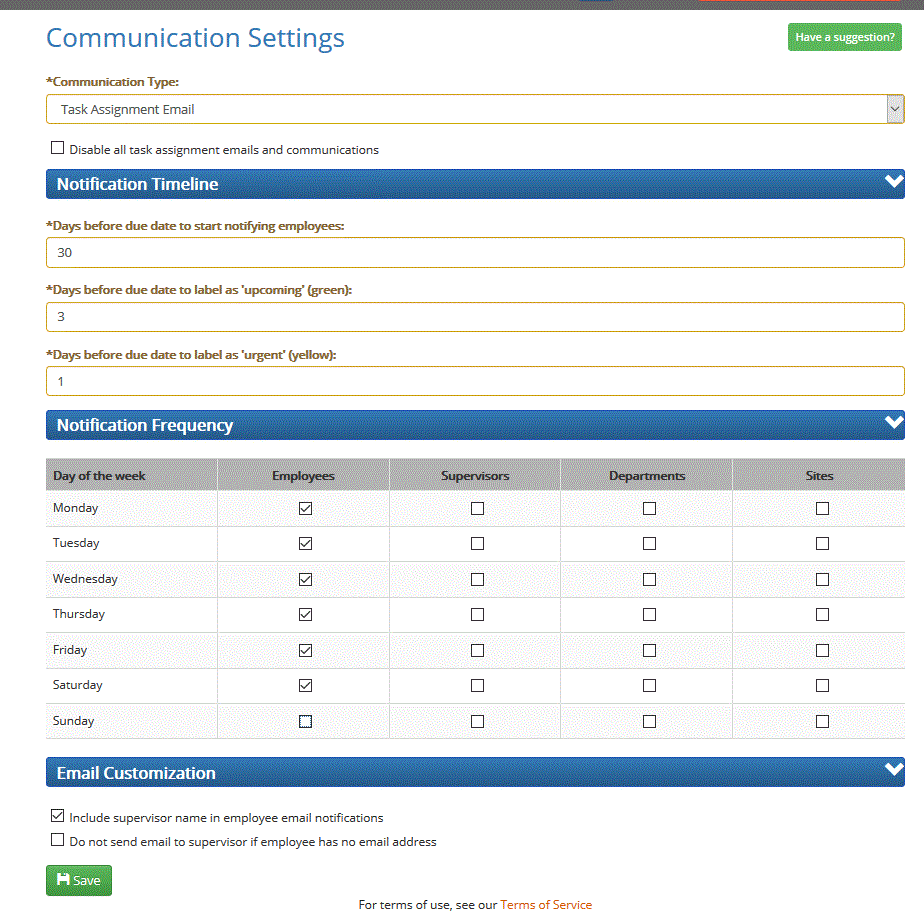Uncheck Saturday notifications for Employees
Image resolution: width=924 pixels, height=915 pixels.
tap(305, 685)
